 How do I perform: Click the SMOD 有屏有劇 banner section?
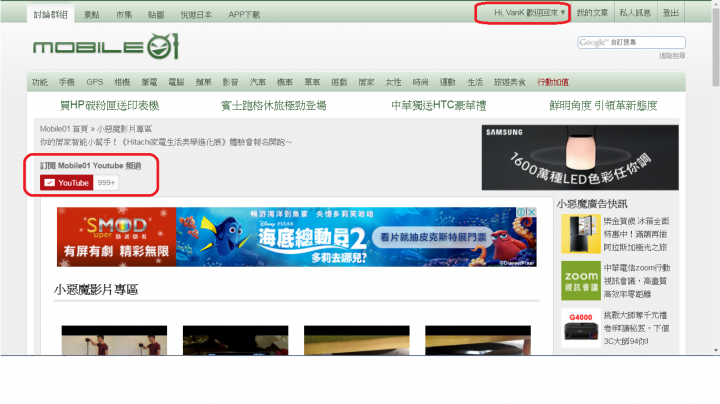117,237
